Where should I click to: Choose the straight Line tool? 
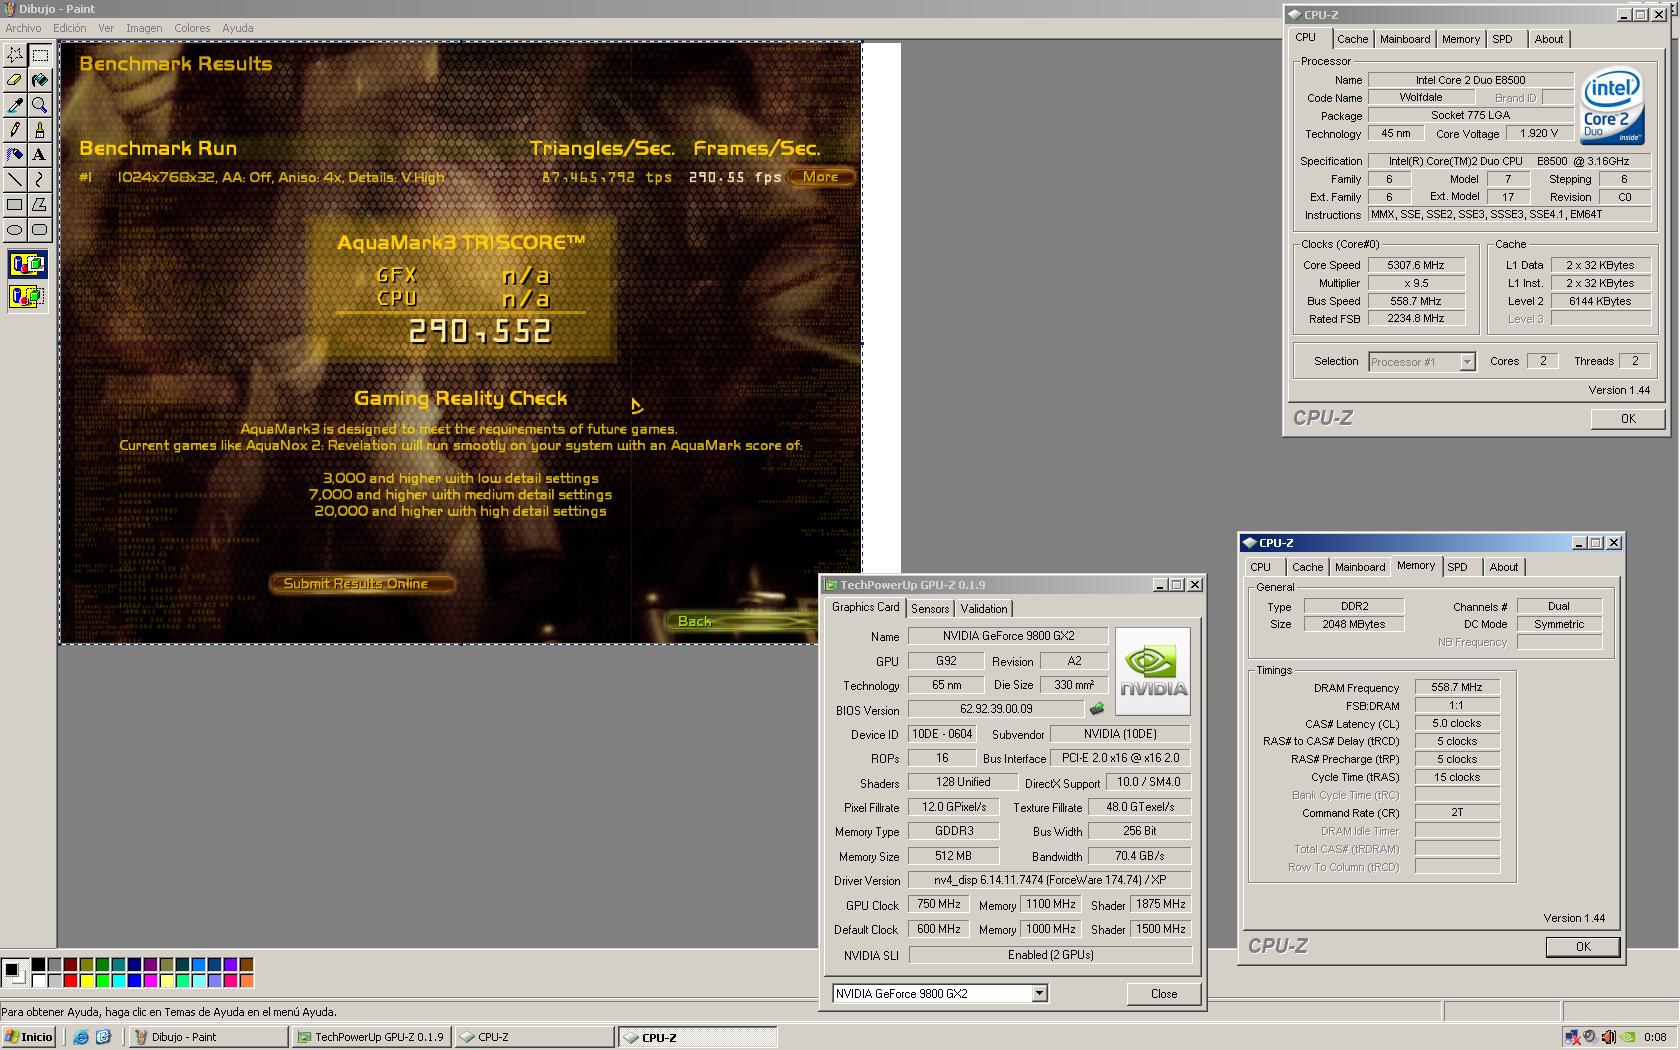point(15,180)
